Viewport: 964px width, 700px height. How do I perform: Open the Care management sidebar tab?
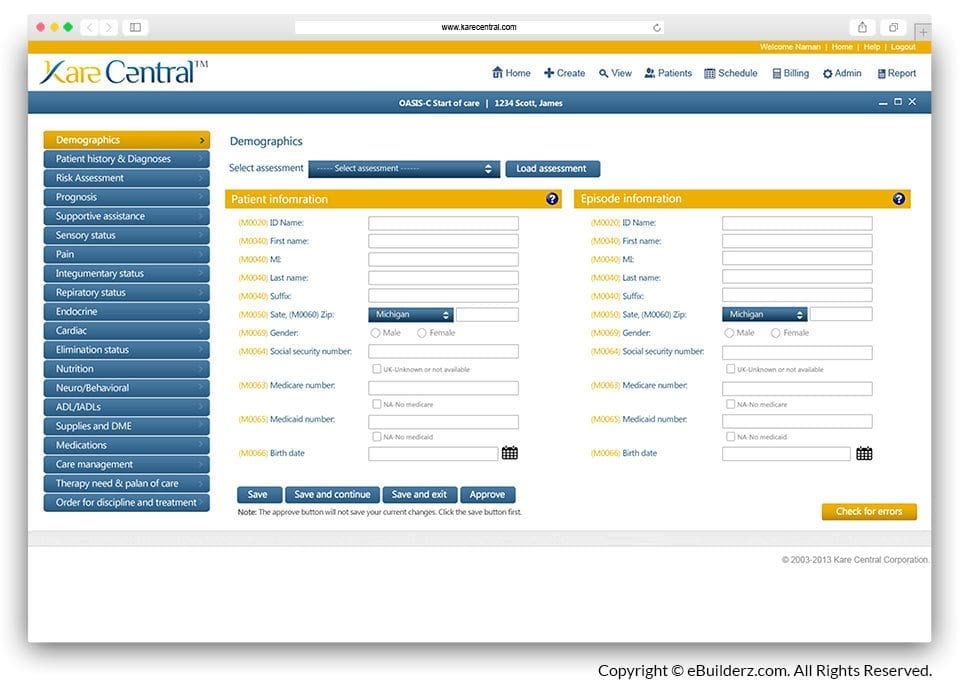pyautogui.click(x=127, y=464)
